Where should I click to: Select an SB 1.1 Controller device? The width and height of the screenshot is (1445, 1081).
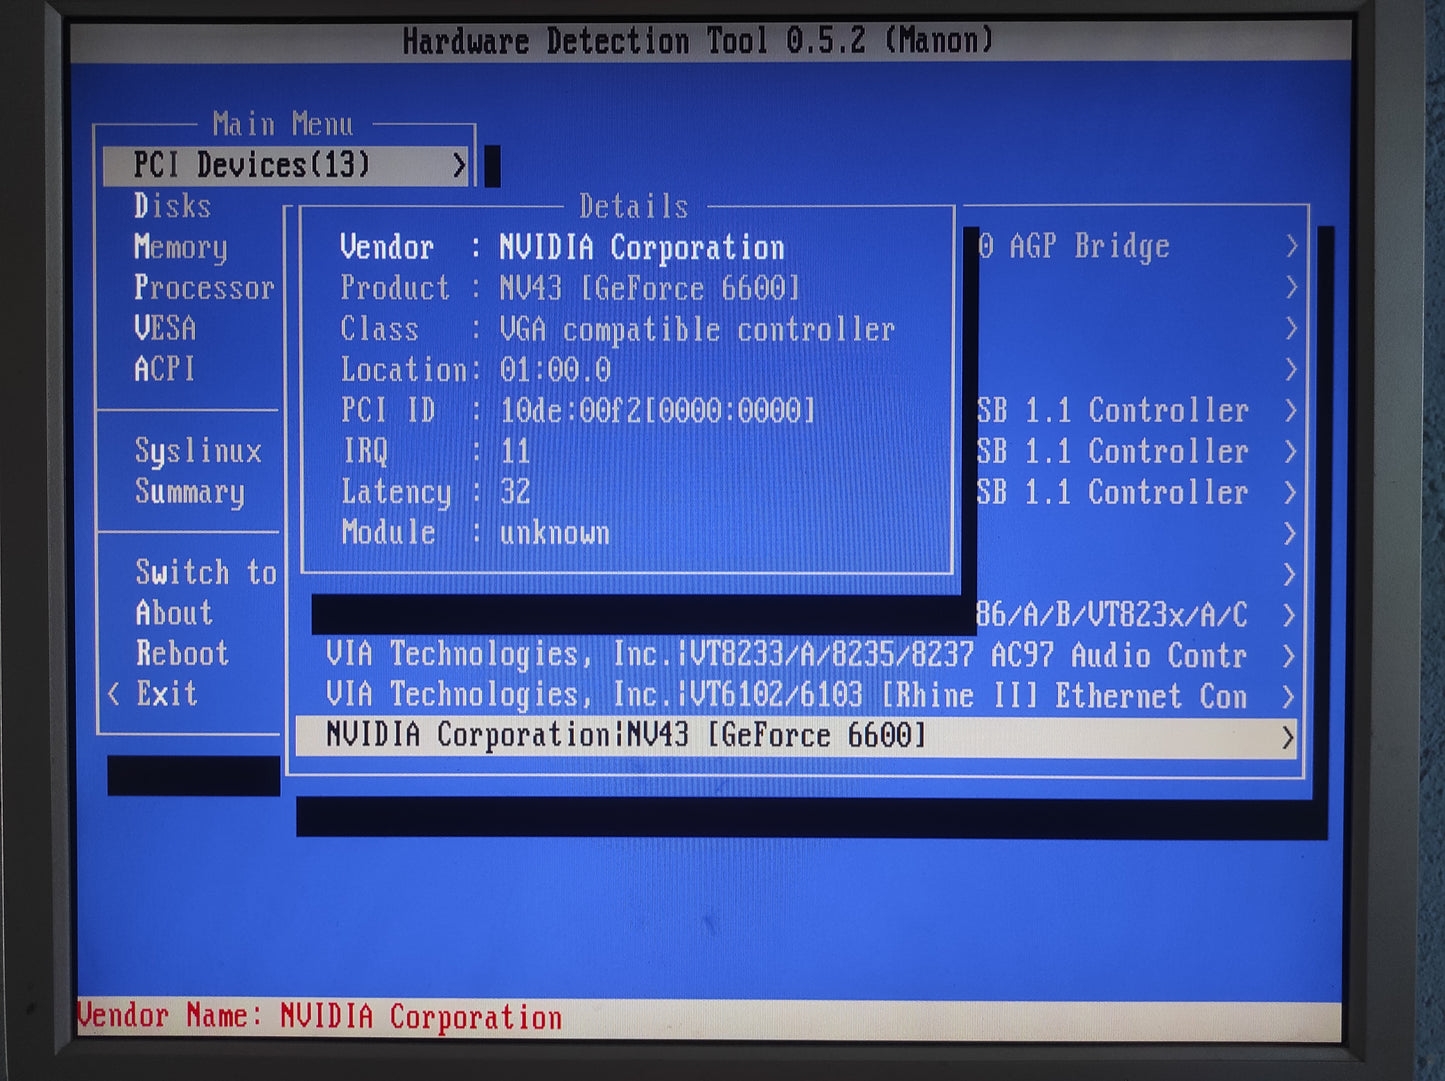[1118, 411]
